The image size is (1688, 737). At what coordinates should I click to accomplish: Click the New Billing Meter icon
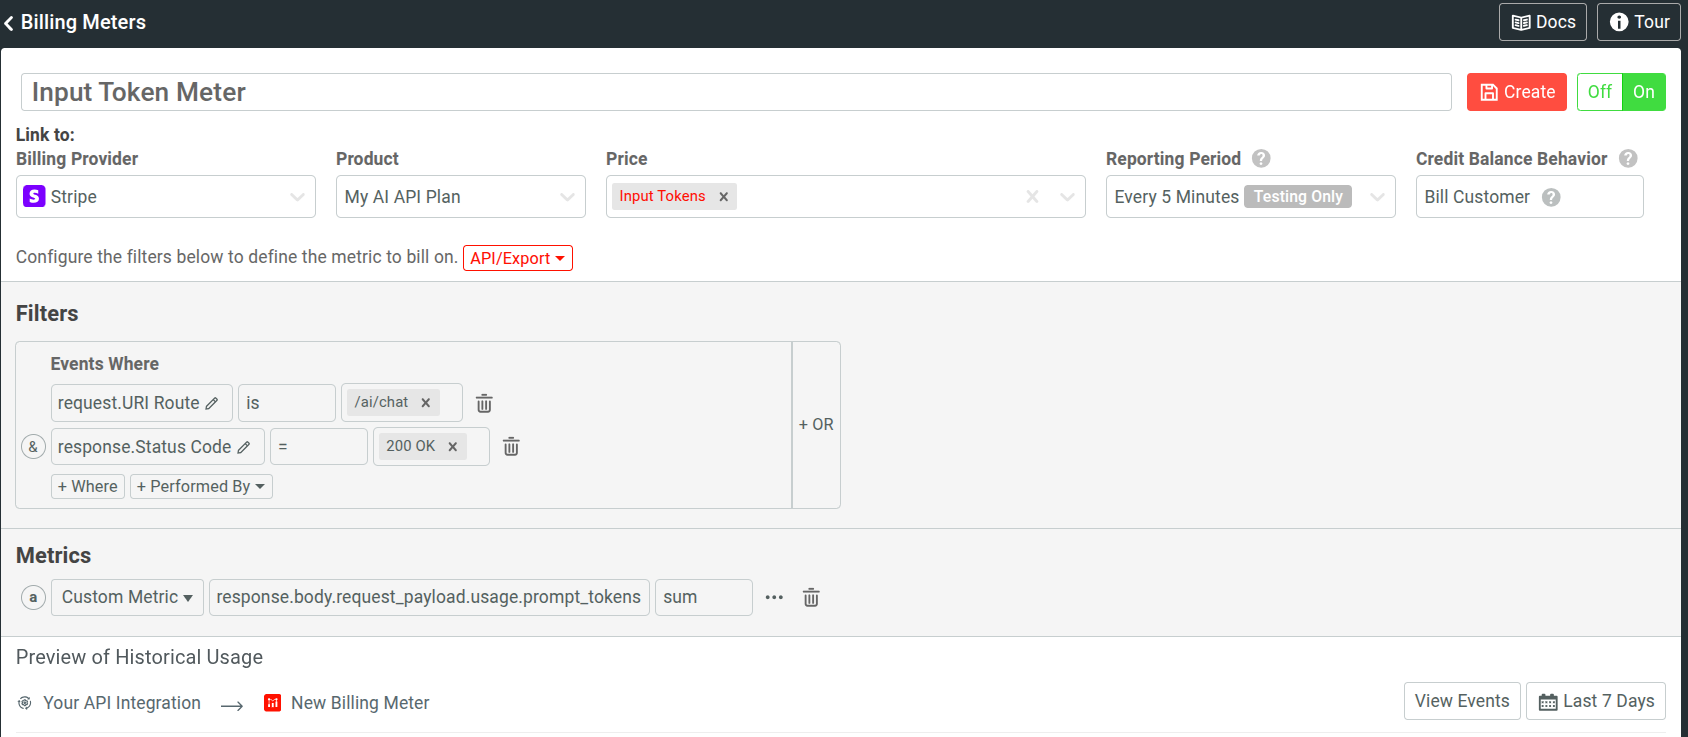click(x=272, y=703)
